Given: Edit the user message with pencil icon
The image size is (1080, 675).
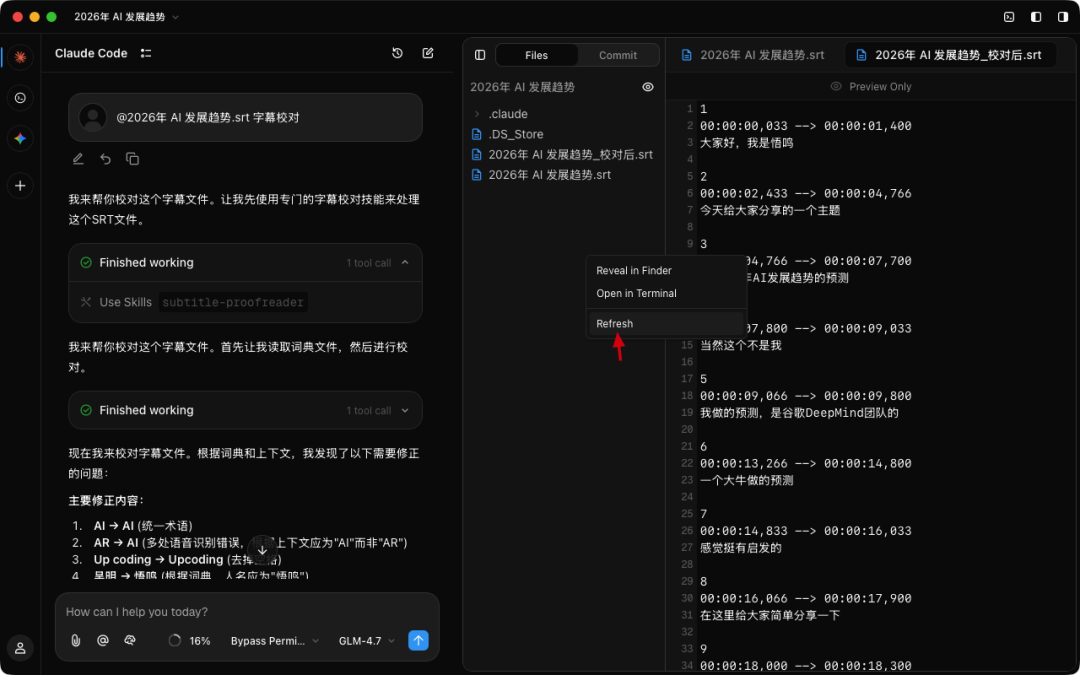Looking at the screenshot, I should [x=78, y=159].
